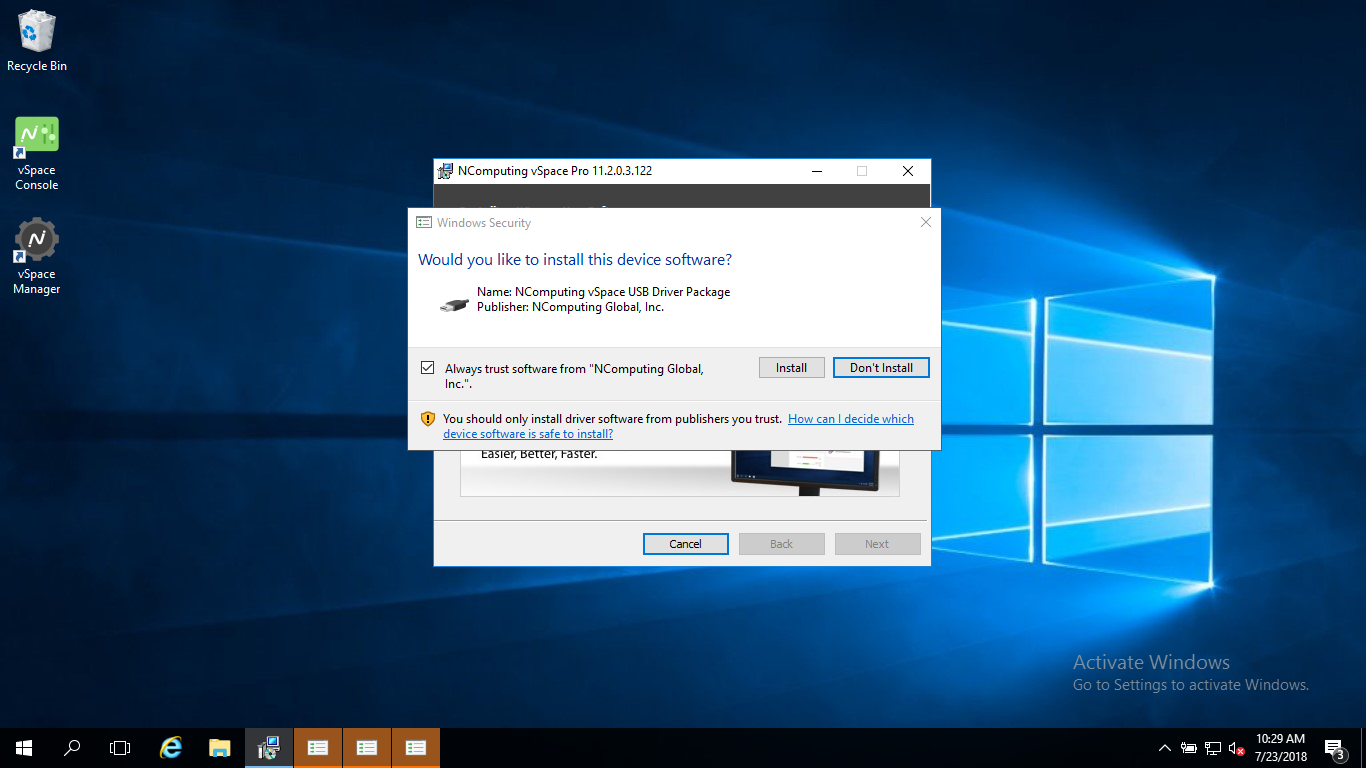Click the yellow shield warning icon
The image size is (1366, 768).
(x=428, y=419)
